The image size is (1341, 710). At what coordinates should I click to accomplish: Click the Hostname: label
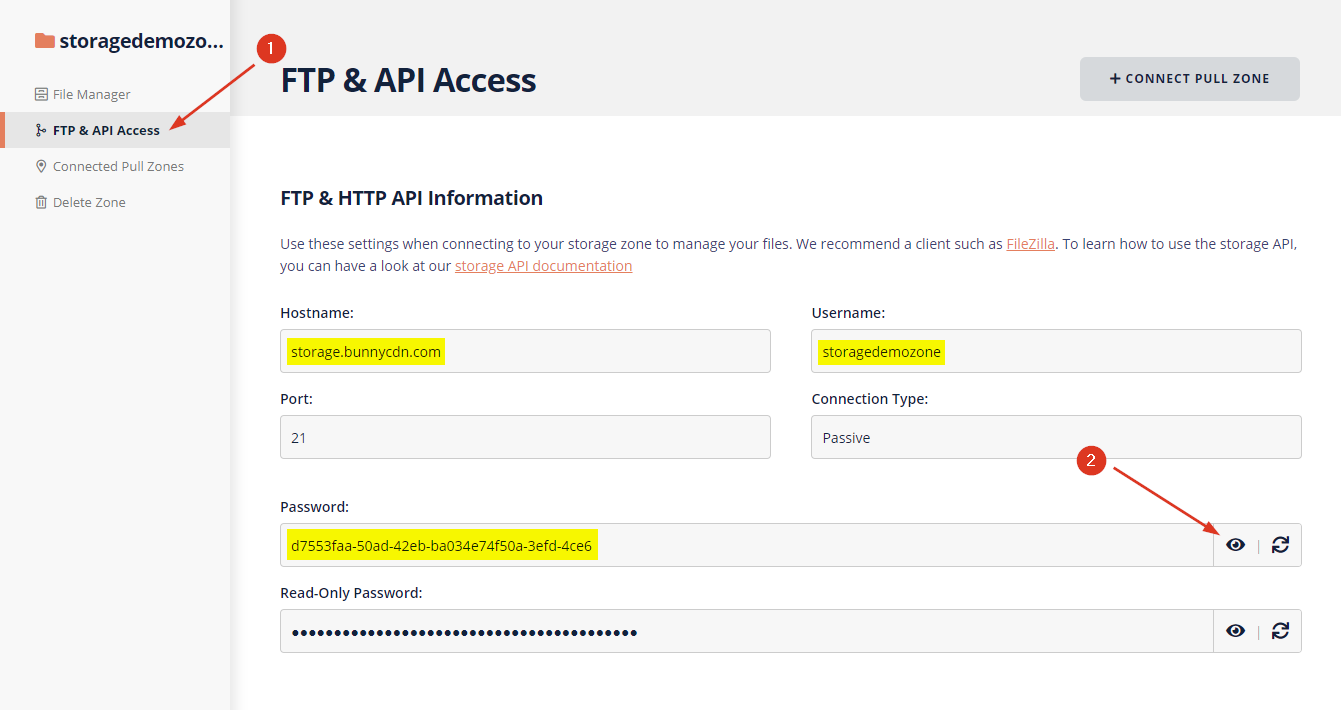pos(317,313)
